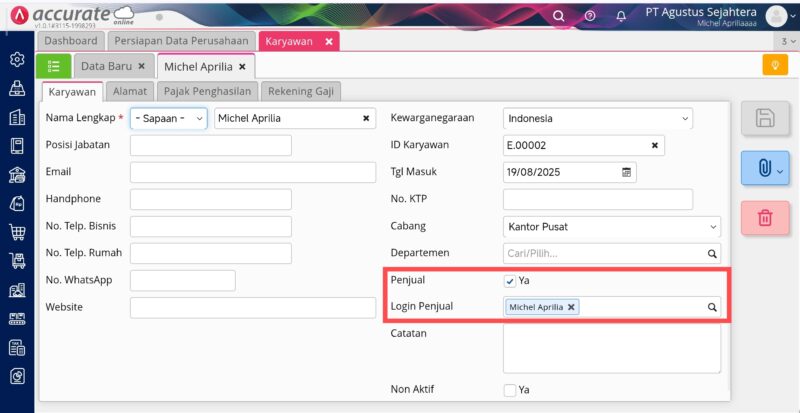The height and width of the screenshot is (413, 800).
Task: Click the green list view icon
Action: coord(53,66)
